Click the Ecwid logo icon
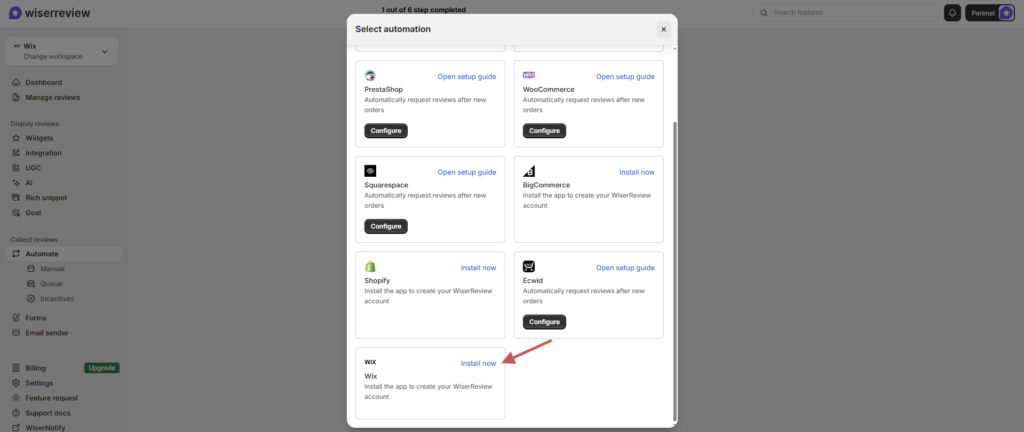Screen dimensions: 1024x432 pos(529,267)
